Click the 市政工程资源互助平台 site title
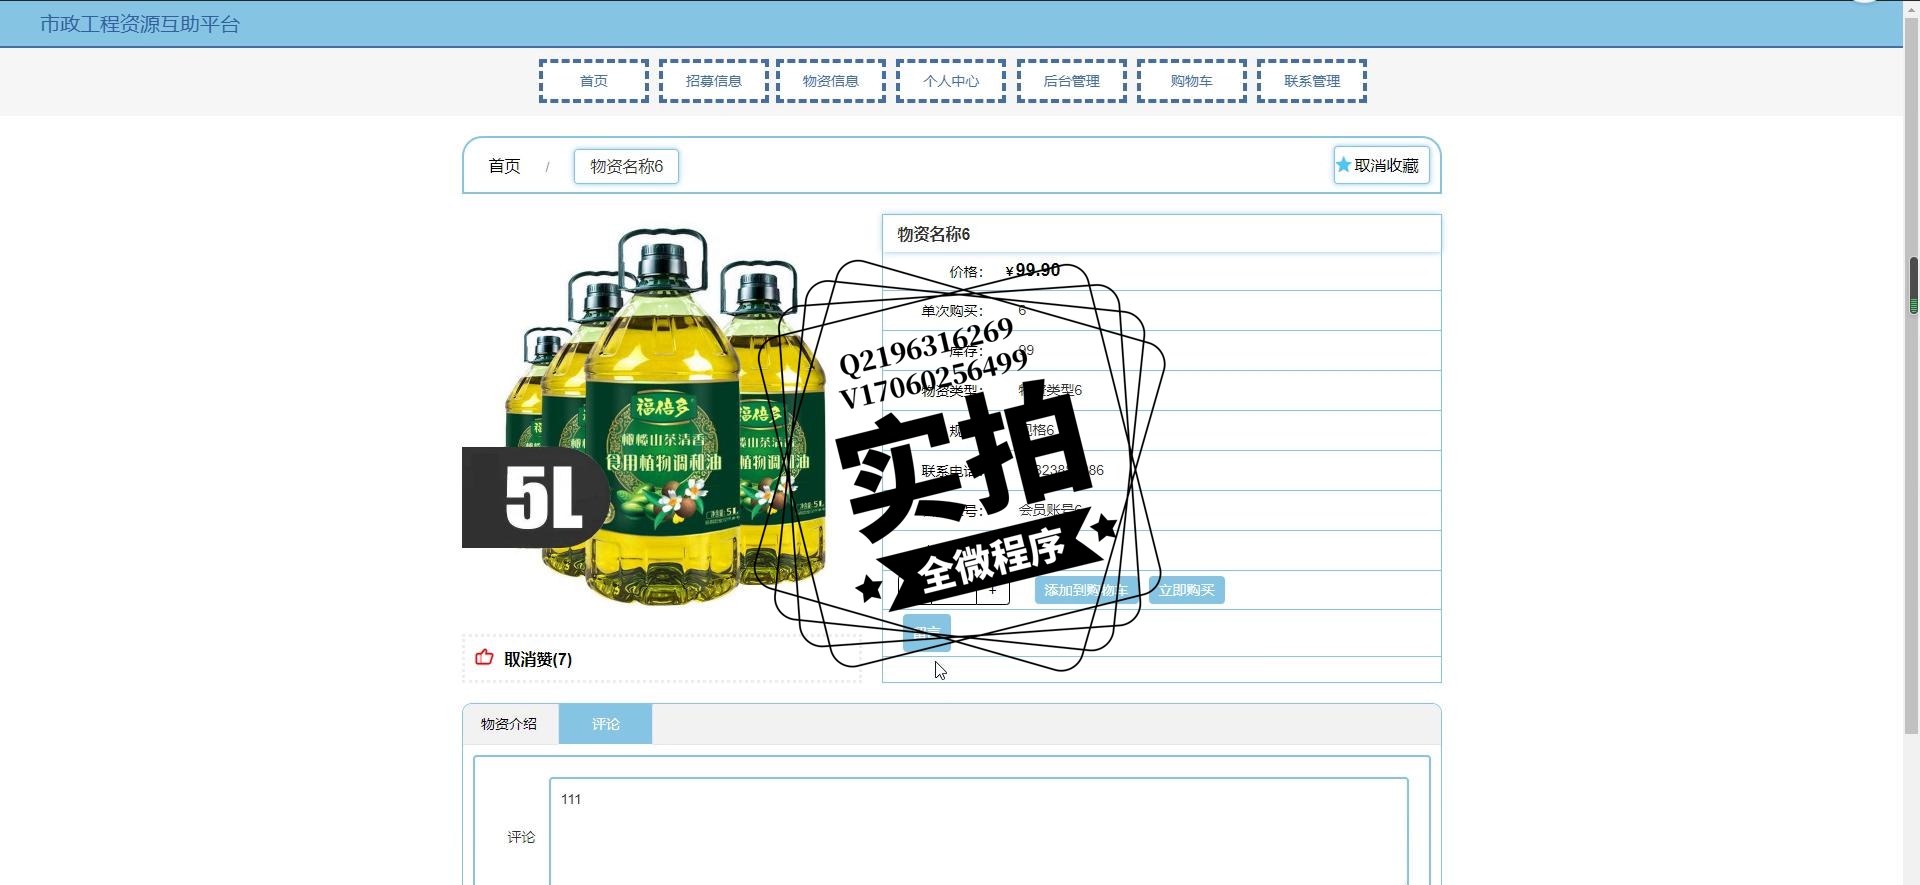 point(140,24)
